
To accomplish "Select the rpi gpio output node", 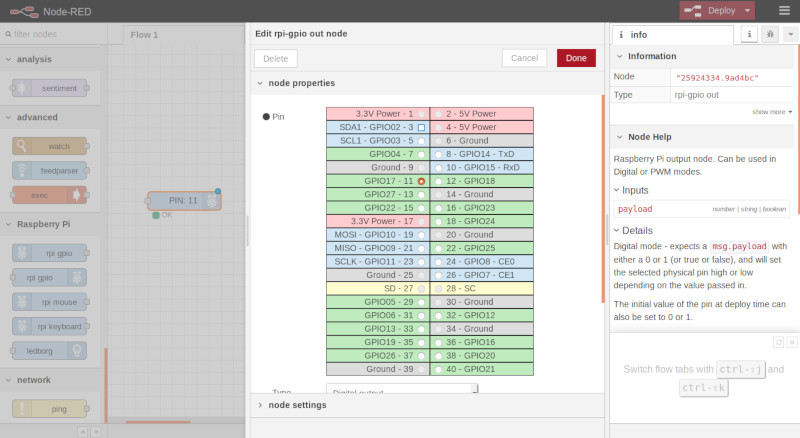I will pyautogui.click(x=49, y=278).
